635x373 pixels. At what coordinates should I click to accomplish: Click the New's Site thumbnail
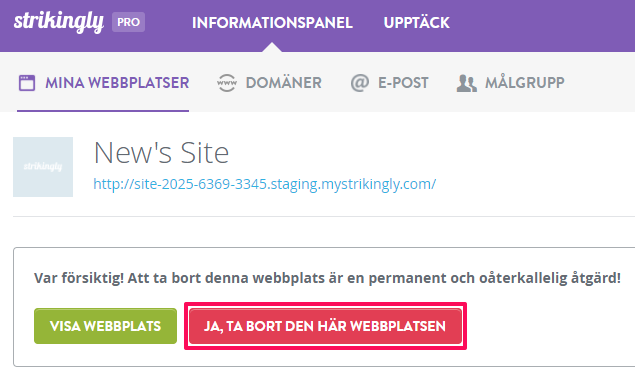pyautogui.click(x=43, y=167)
